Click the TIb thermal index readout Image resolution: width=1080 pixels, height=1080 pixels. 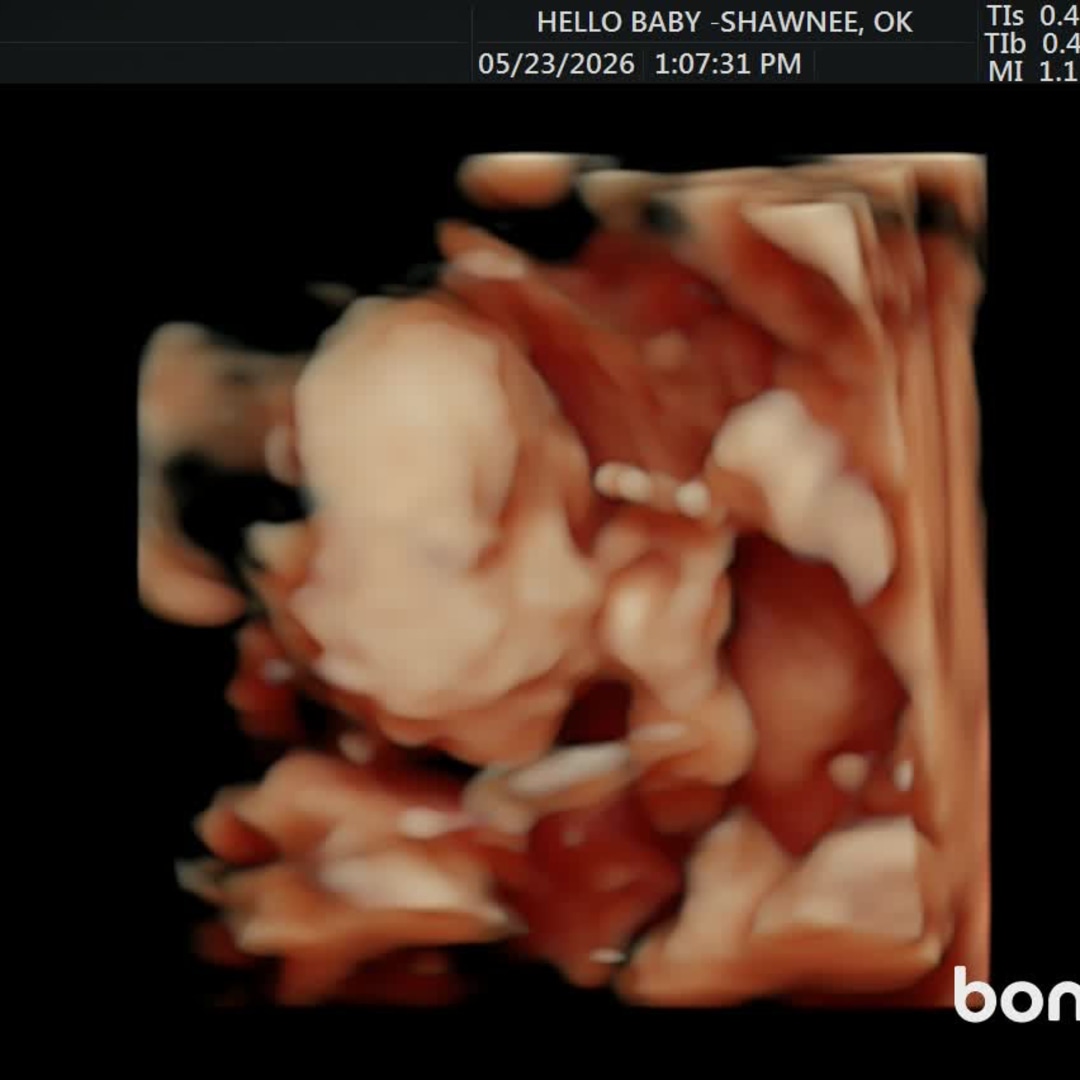pos(1032,43)
